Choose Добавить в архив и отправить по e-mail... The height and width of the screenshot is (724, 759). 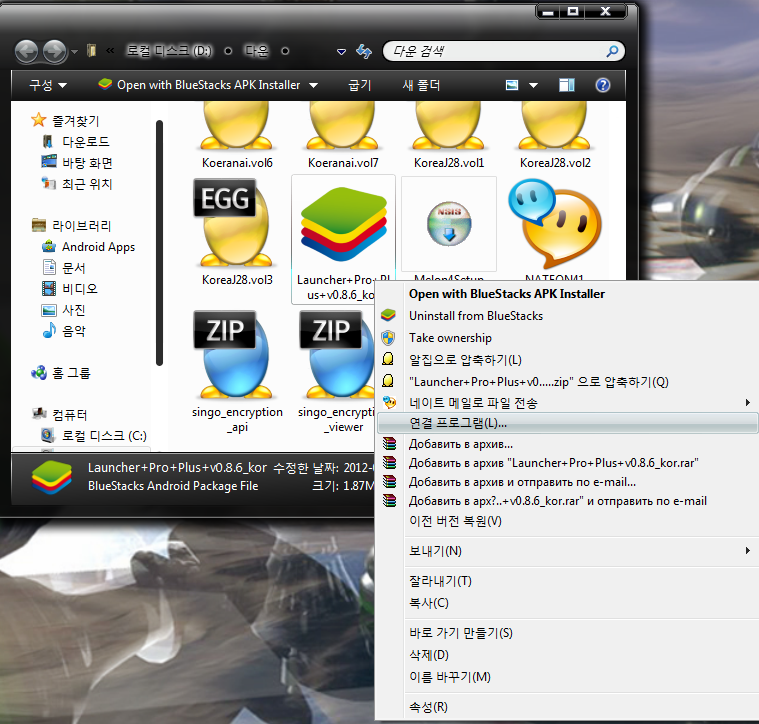click(566, 482)
